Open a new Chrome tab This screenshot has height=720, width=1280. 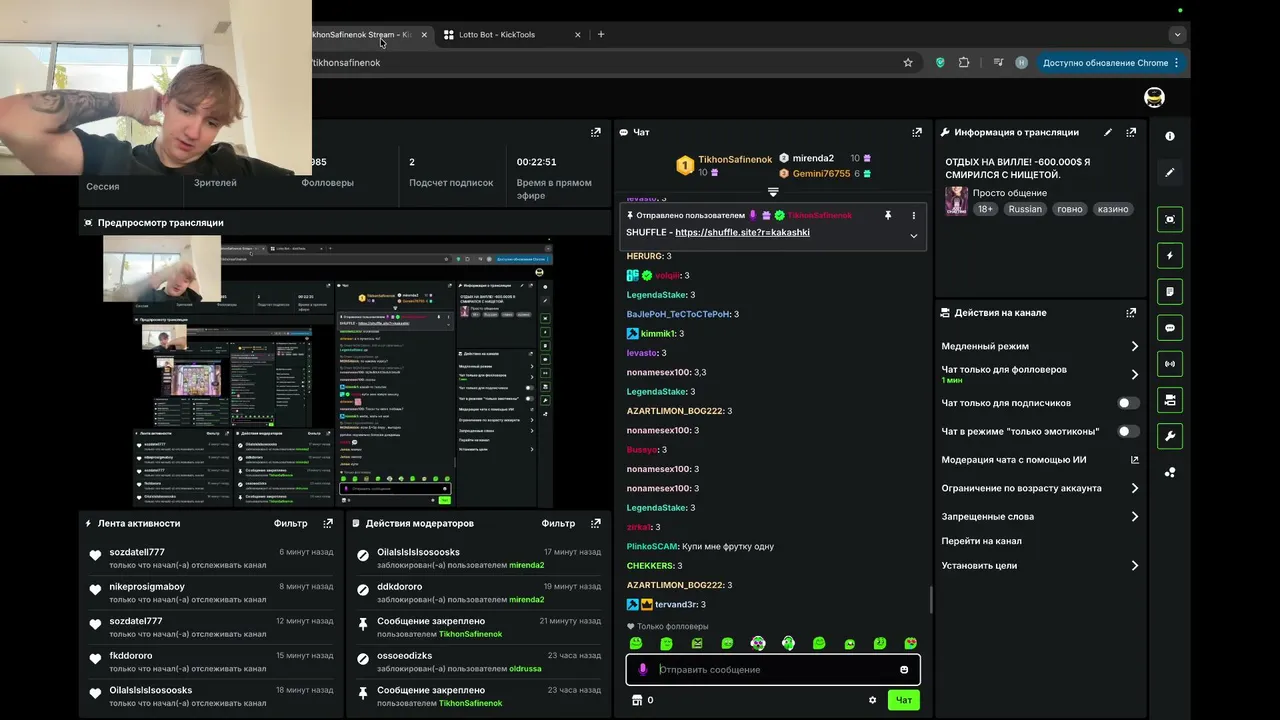click(601, 34)
